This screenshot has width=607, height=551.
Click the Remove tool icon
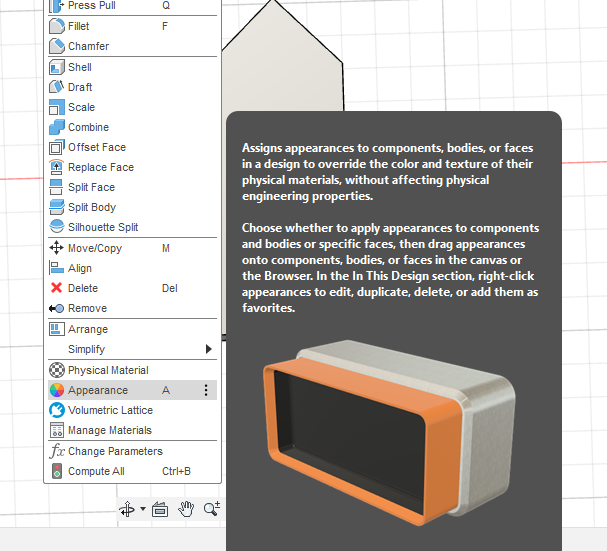coord(57,308)
